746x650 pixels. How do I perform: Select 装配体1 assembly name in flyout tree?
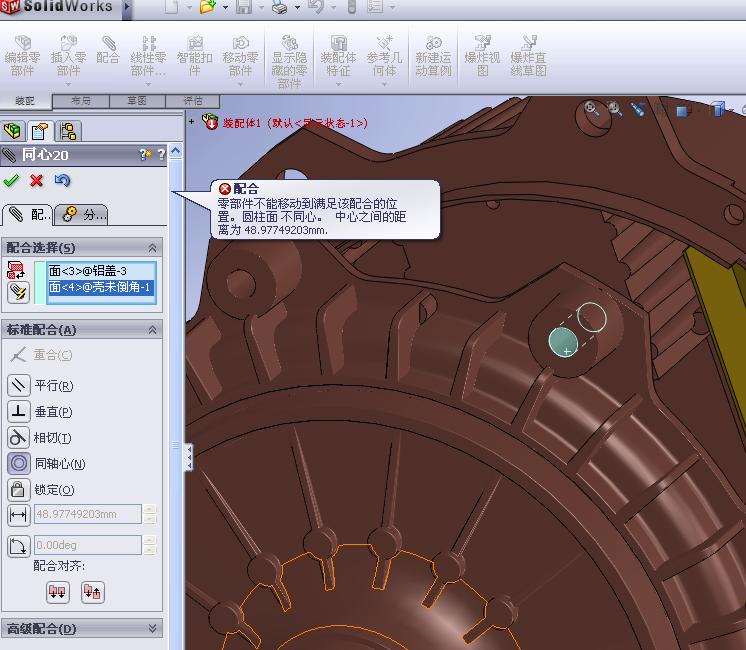[295, 123]
